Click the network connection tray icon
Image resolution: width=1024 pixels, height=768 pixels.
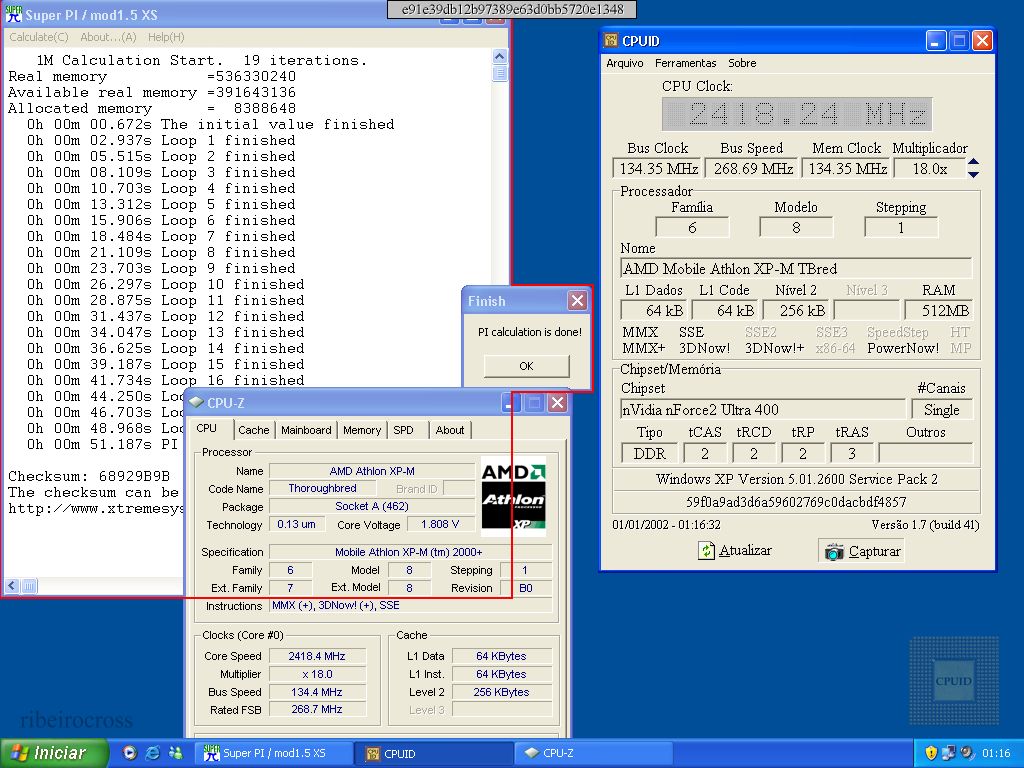point(949,753)
